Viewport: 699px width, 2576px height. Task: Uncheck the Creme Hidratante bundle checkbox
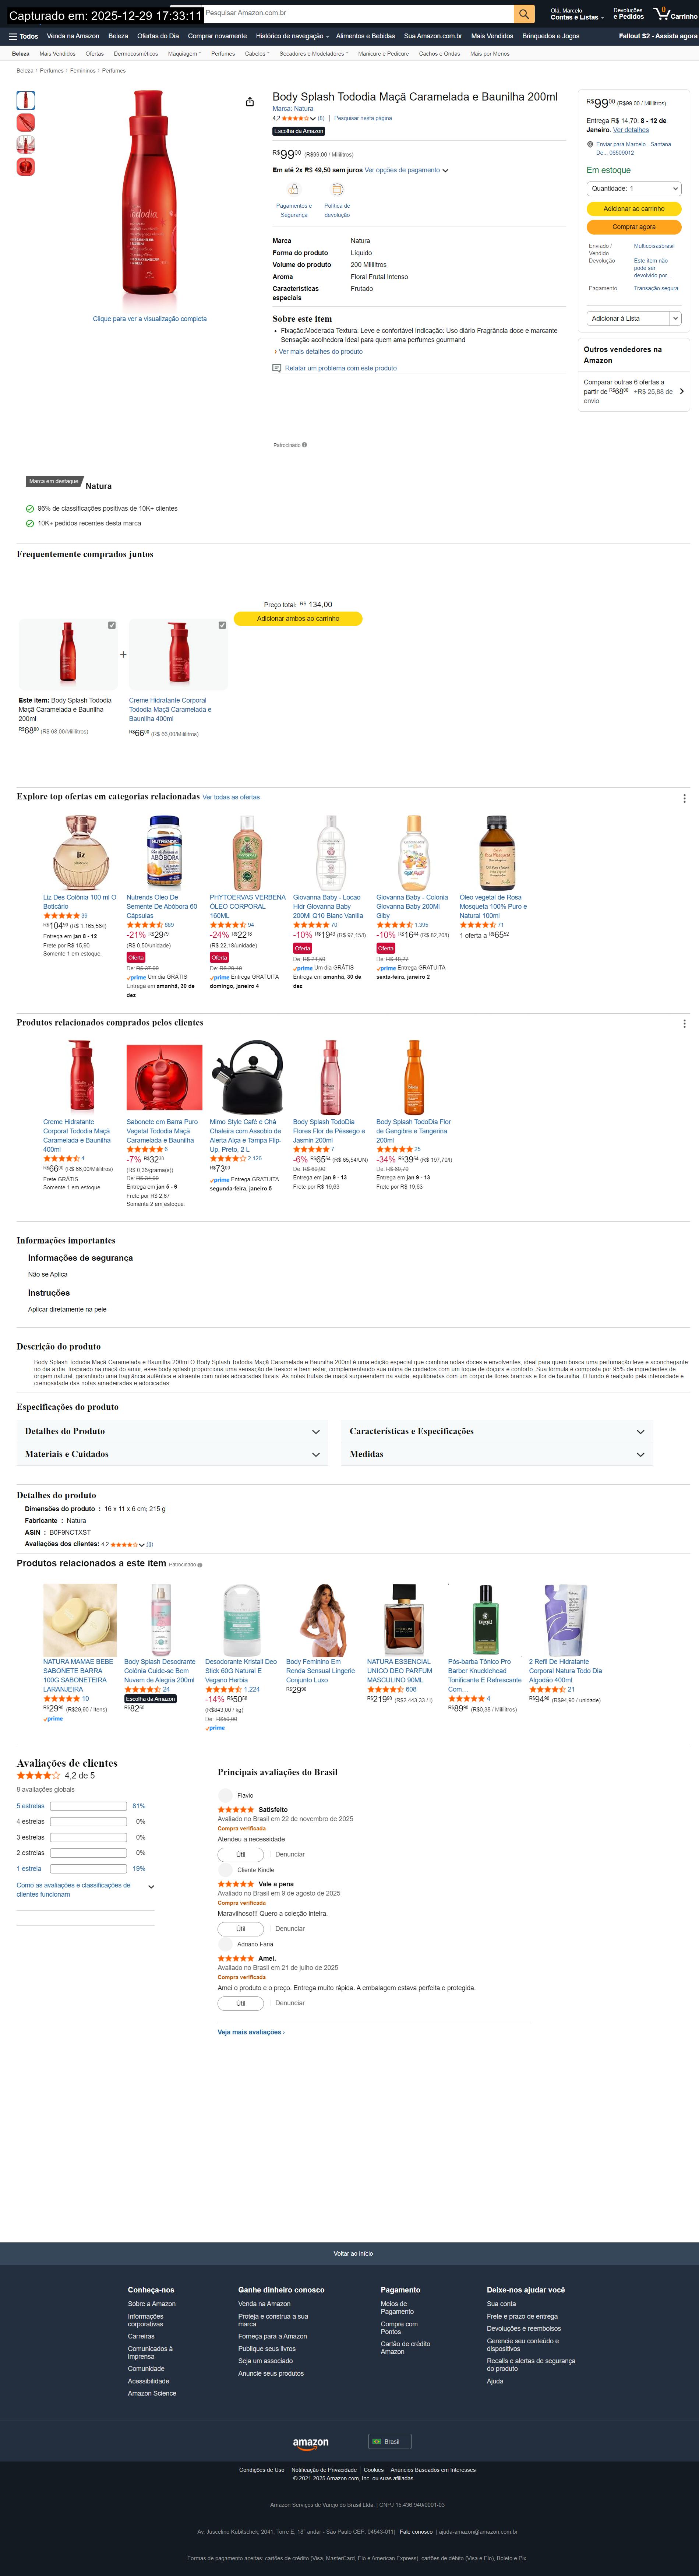coord(222,625)
